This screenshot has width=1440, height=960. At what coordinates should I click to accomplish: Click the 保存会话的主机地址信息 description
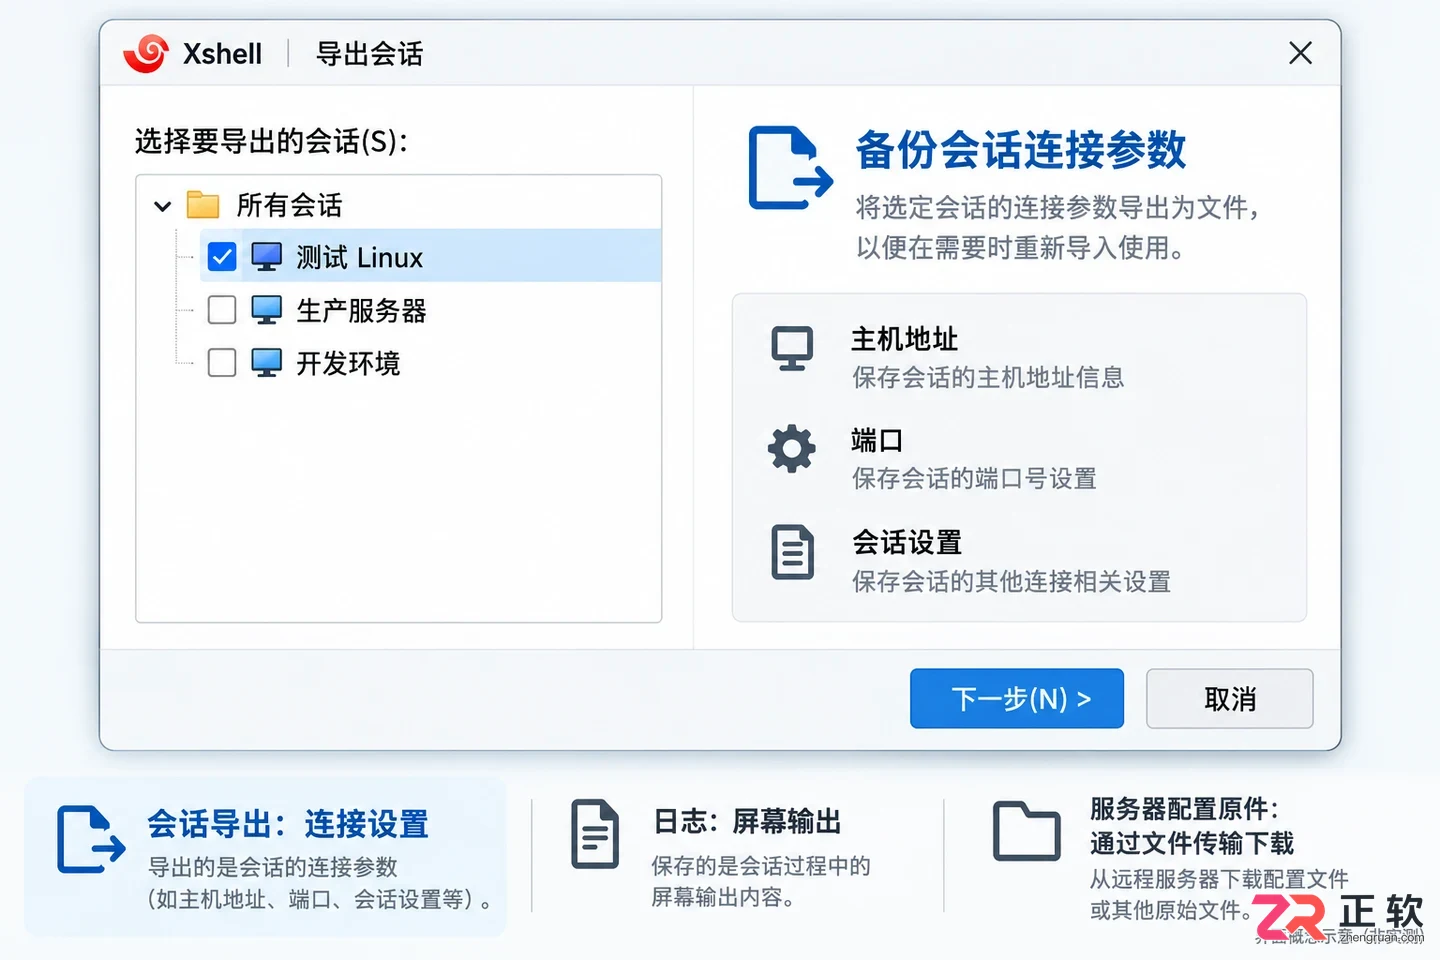tap(988, 377)
